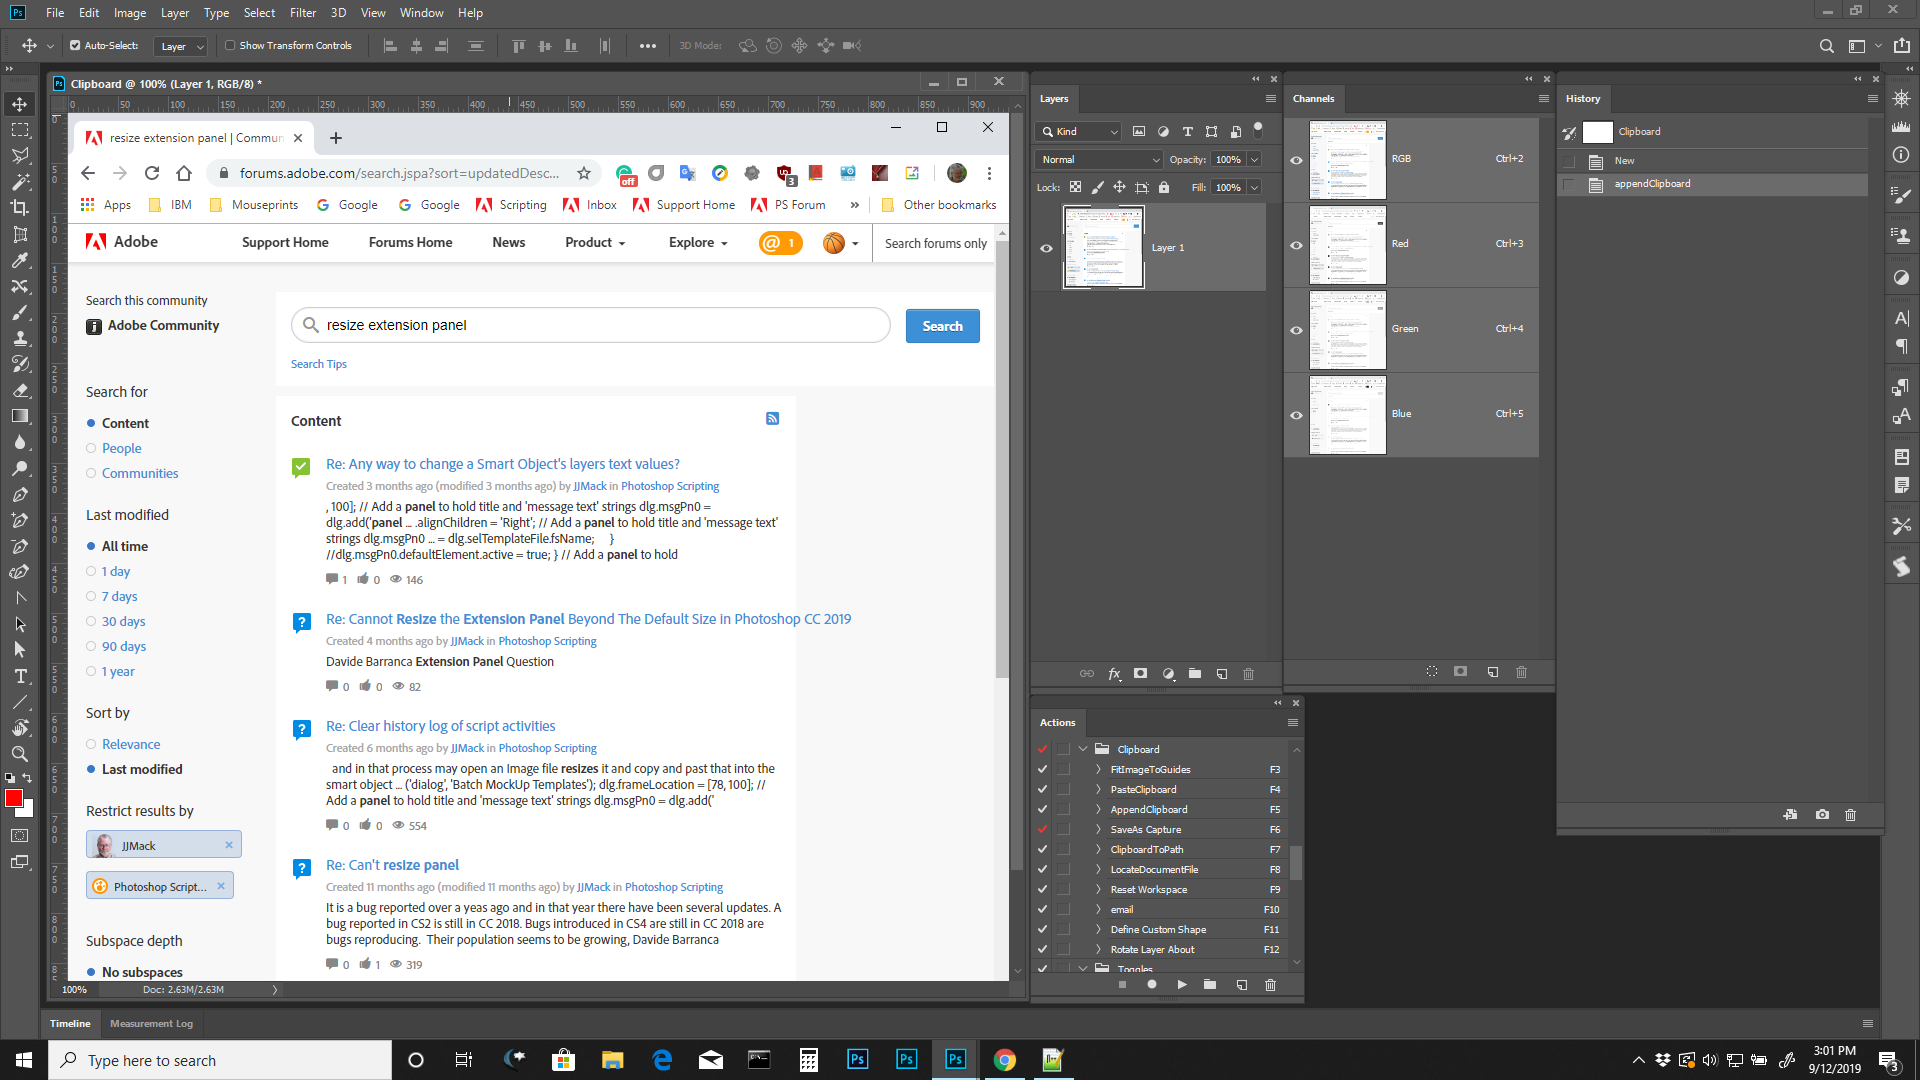The height and width of the screenshot is (1080, 1920).
Task: Switch to the Channels tab
Action: click(x=1313, y=98)
